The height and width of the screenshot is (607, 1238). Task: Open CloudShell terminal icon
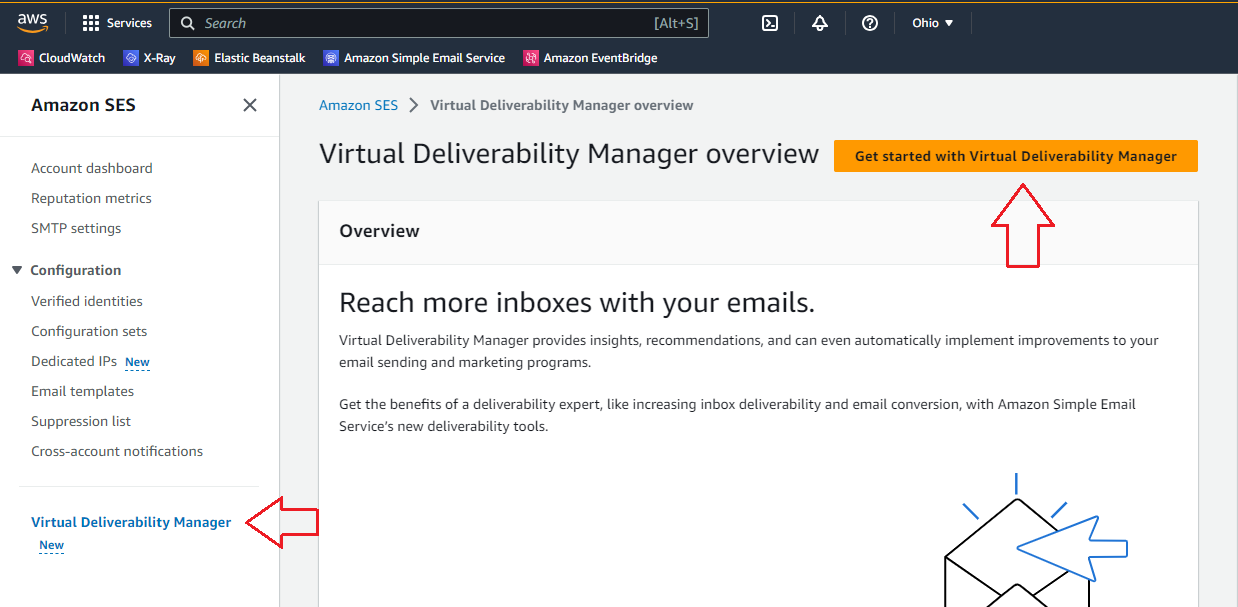pyautogui.click(x=769, y=22)
